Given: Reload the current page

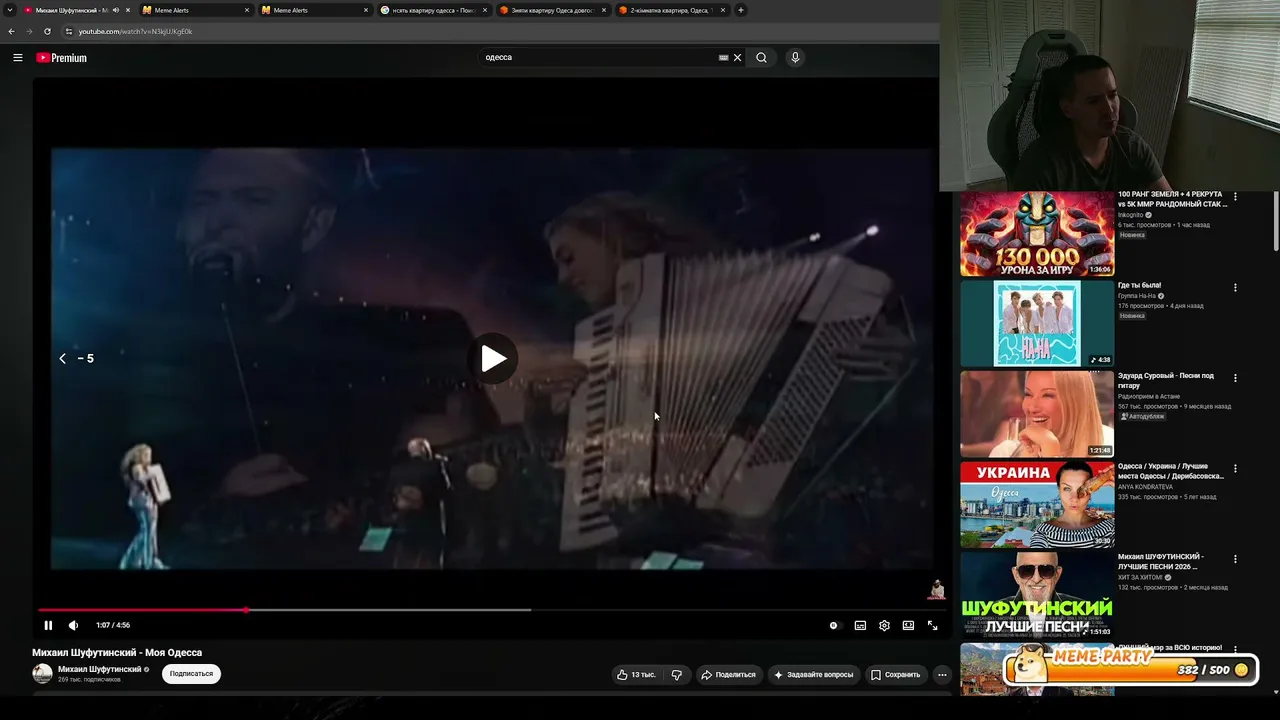Looking at the screenshot, I should pos(47,31).
